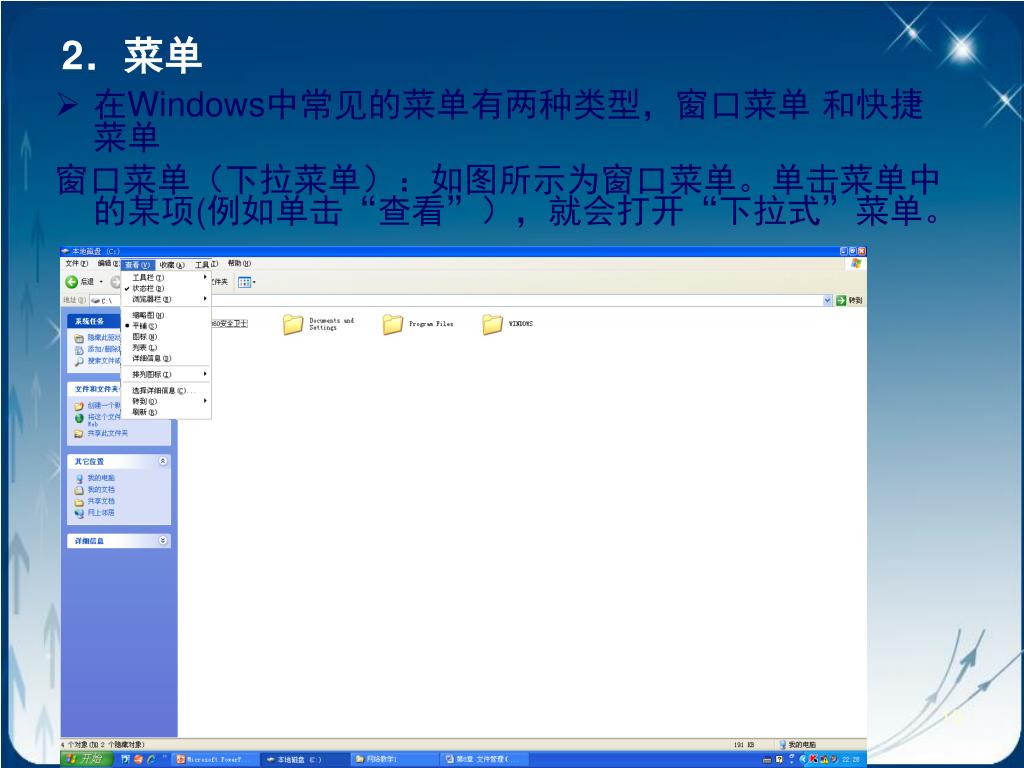Click the 共享文档 folder icon in sidebar
This screenshot has width=1024, height=768.
(x=79, y=502)
